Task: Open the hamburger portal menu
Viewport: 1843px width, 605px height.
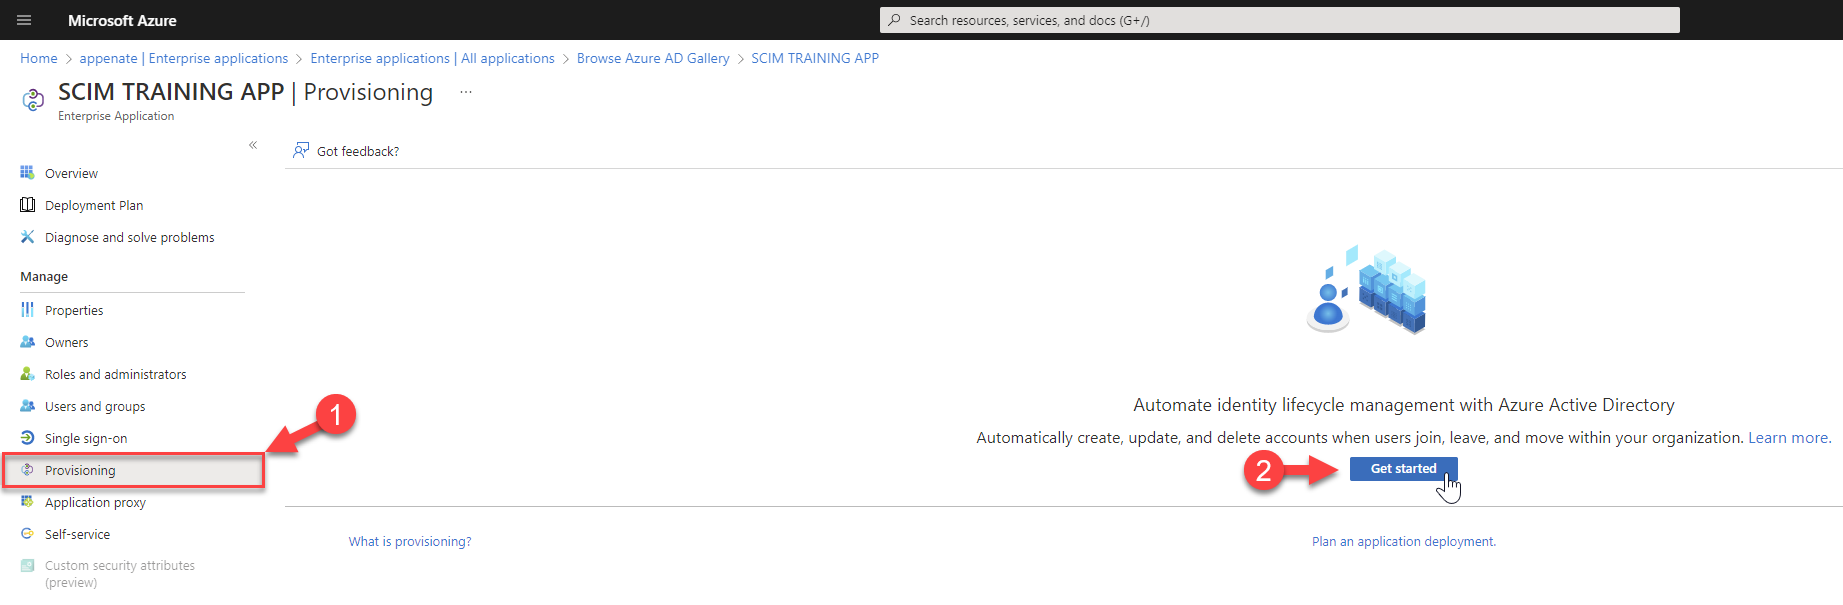Action: (24, 20)
